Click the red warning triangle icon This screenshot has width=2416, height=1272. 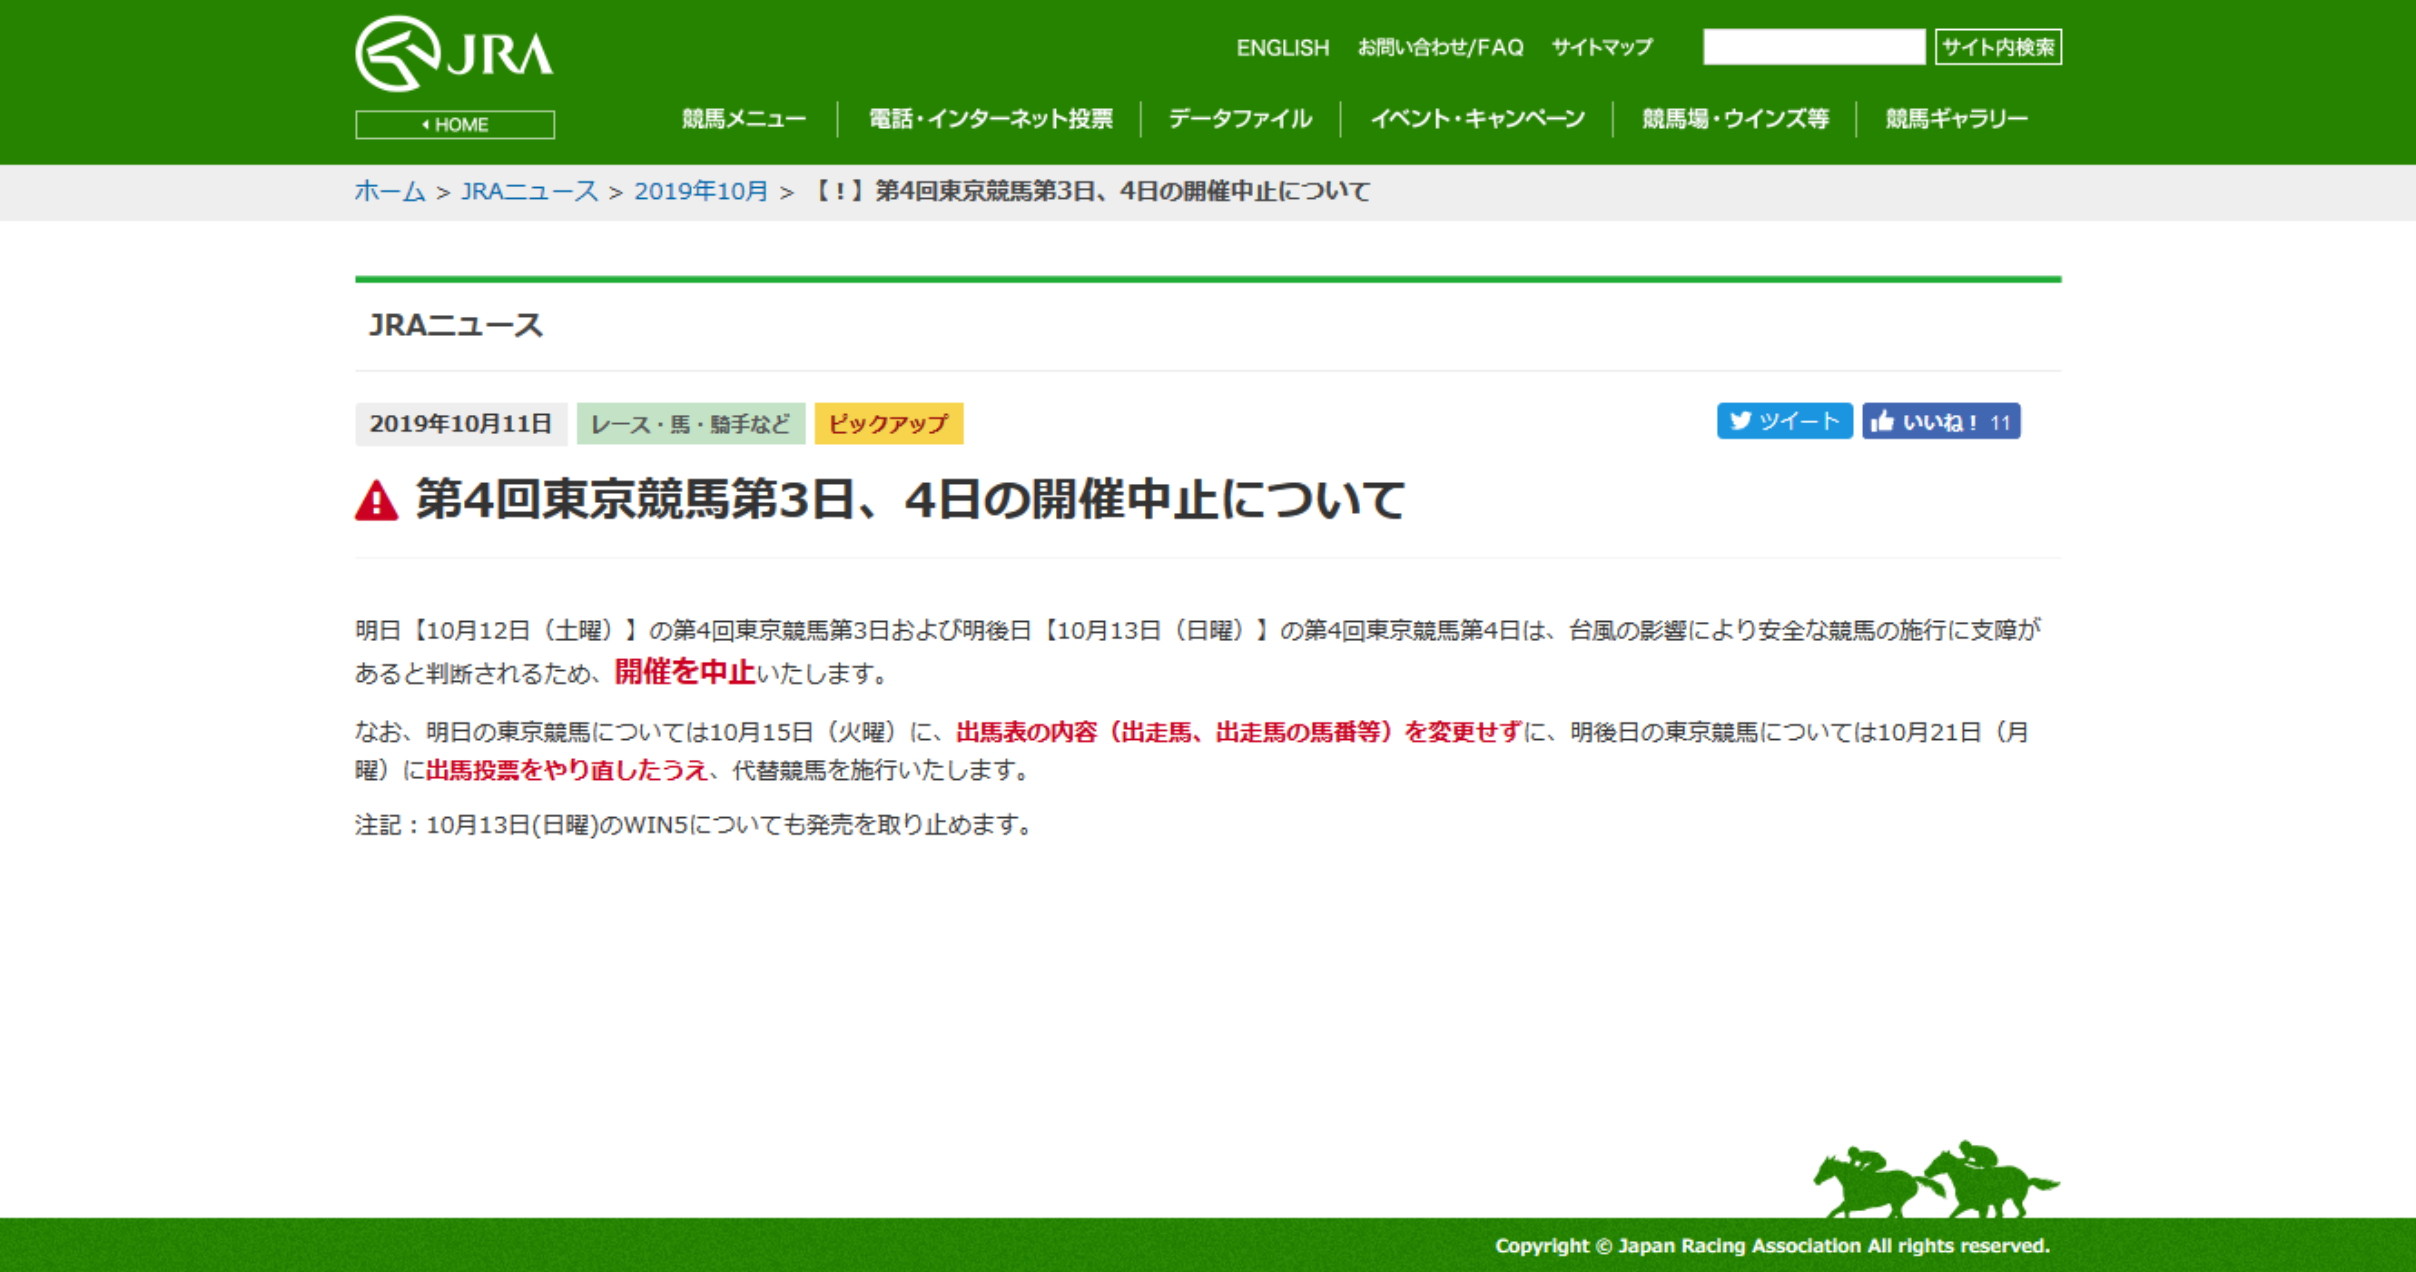(x=377, y=501)
